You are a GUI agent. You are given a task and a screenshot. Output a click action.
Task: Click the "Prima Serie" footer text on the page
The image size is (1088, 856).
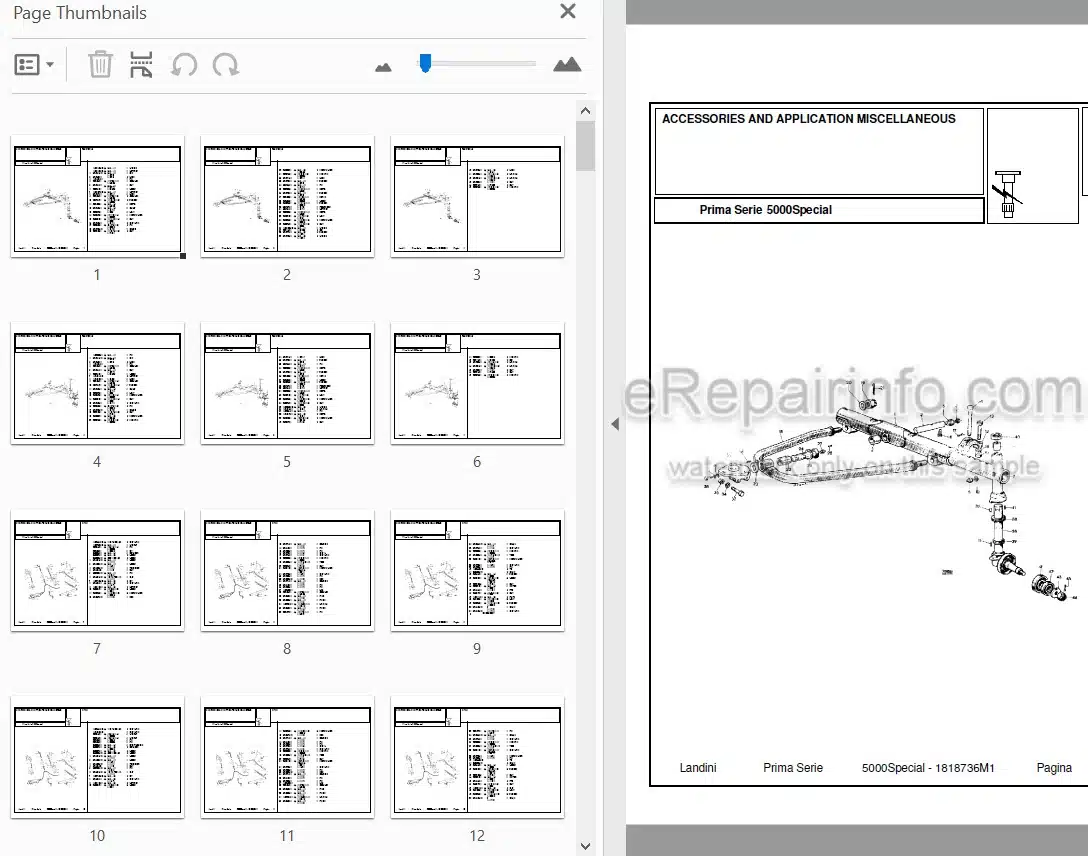(793, 768)
